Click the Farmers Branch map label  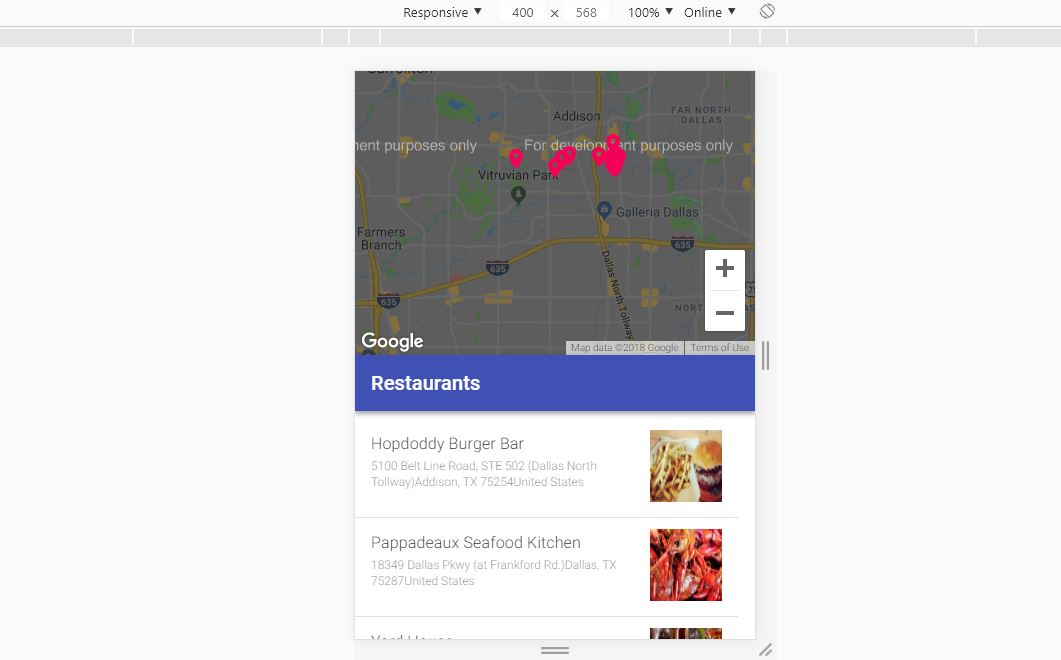coord(381,238)
